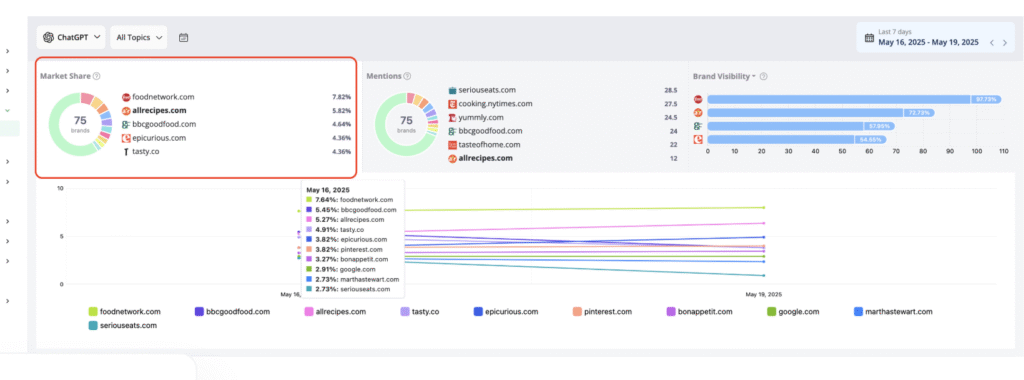Click the epicurious.com favicon in Market Share
Viewport: 1024px width, 380px height.
[126, 138]
